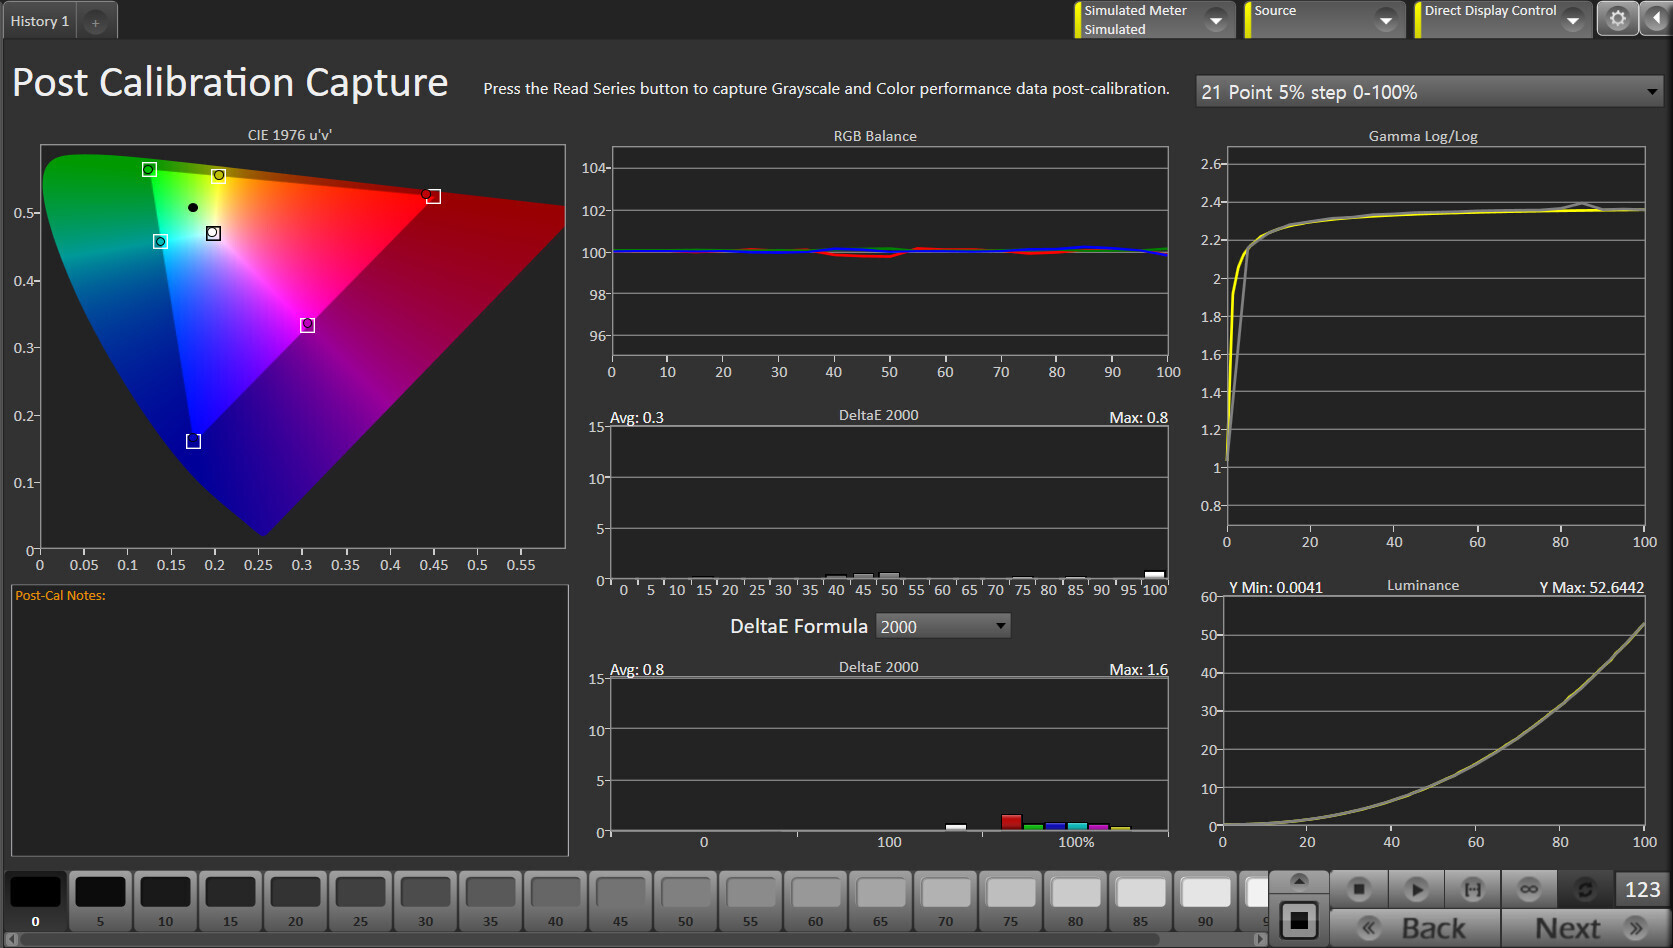Click the RGB Balance chart title
The image size is (1673, 948).
tap(875, 136)
